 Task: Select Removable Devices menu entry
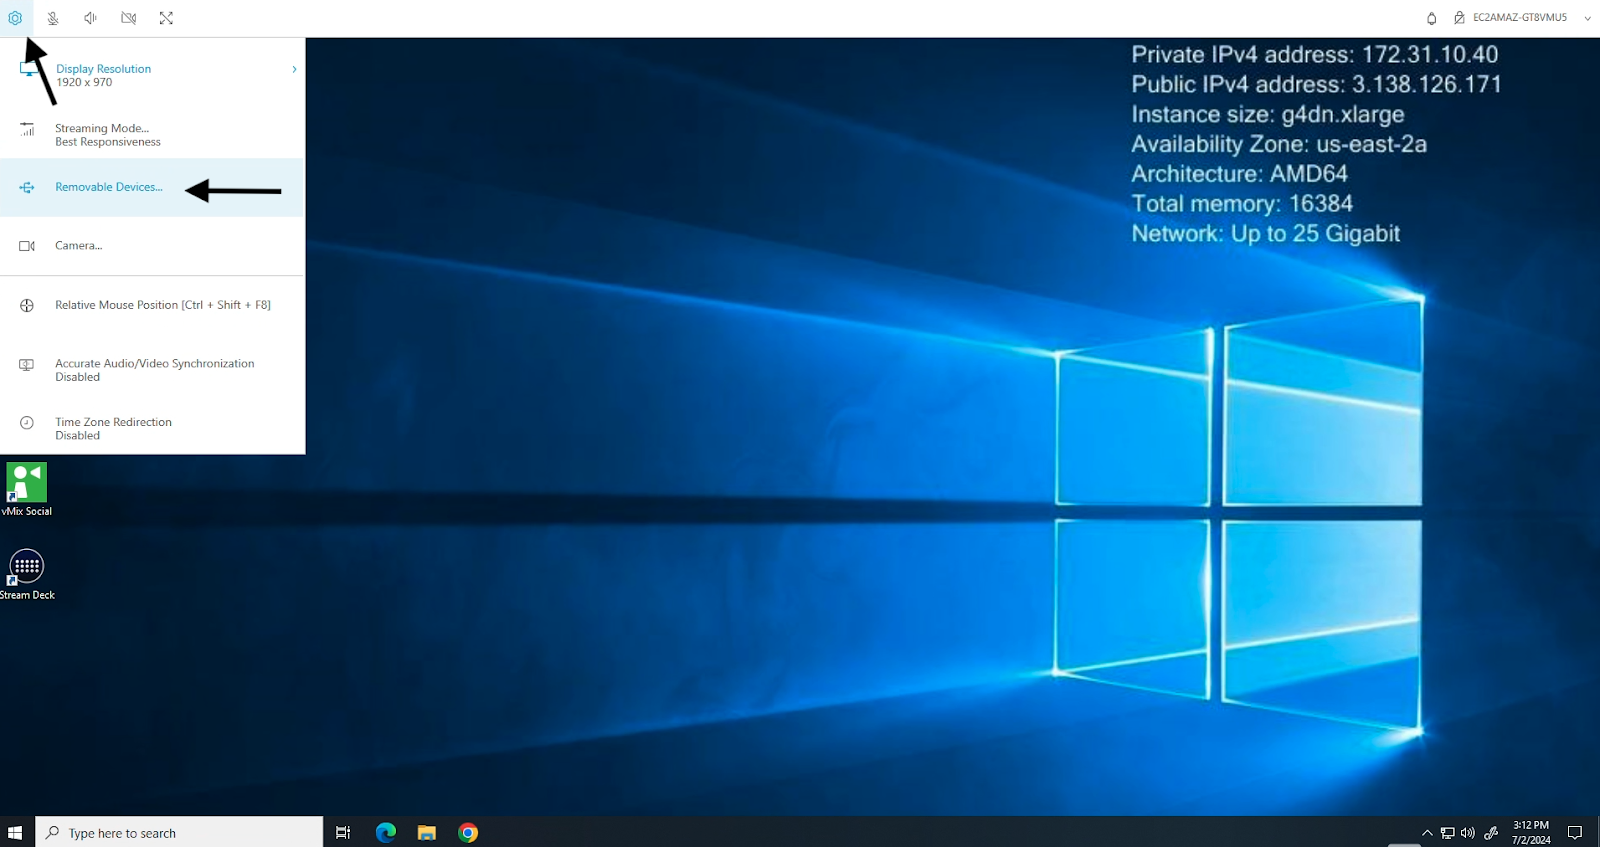point(152,187)
